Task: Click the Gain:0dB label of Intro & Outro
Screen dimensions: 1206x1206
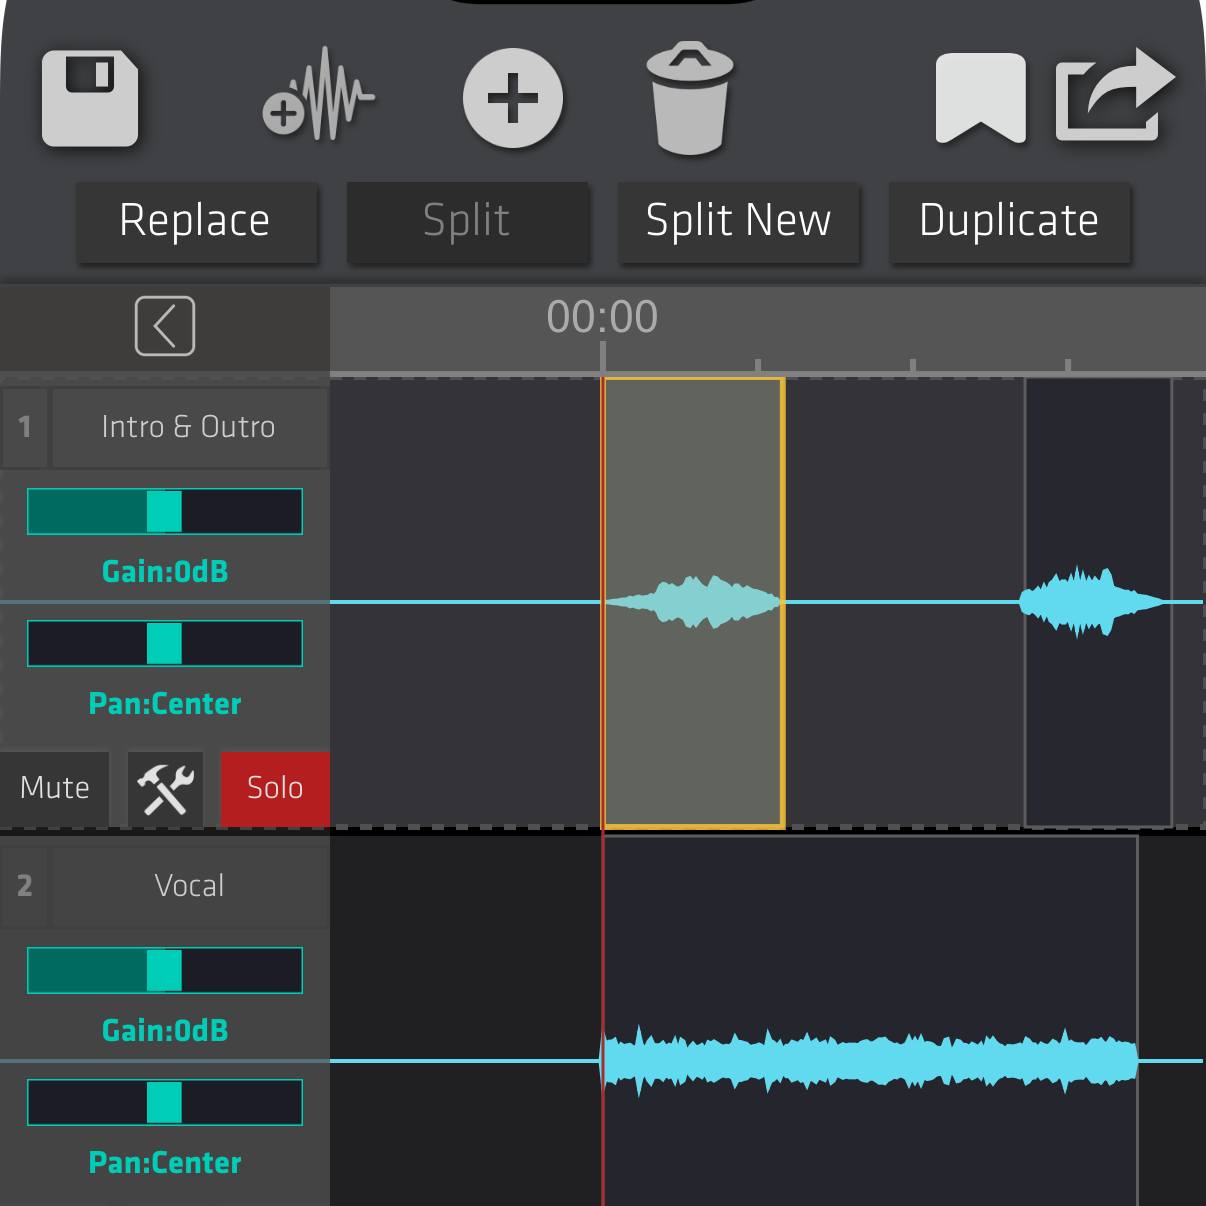Action: (165, 572)
